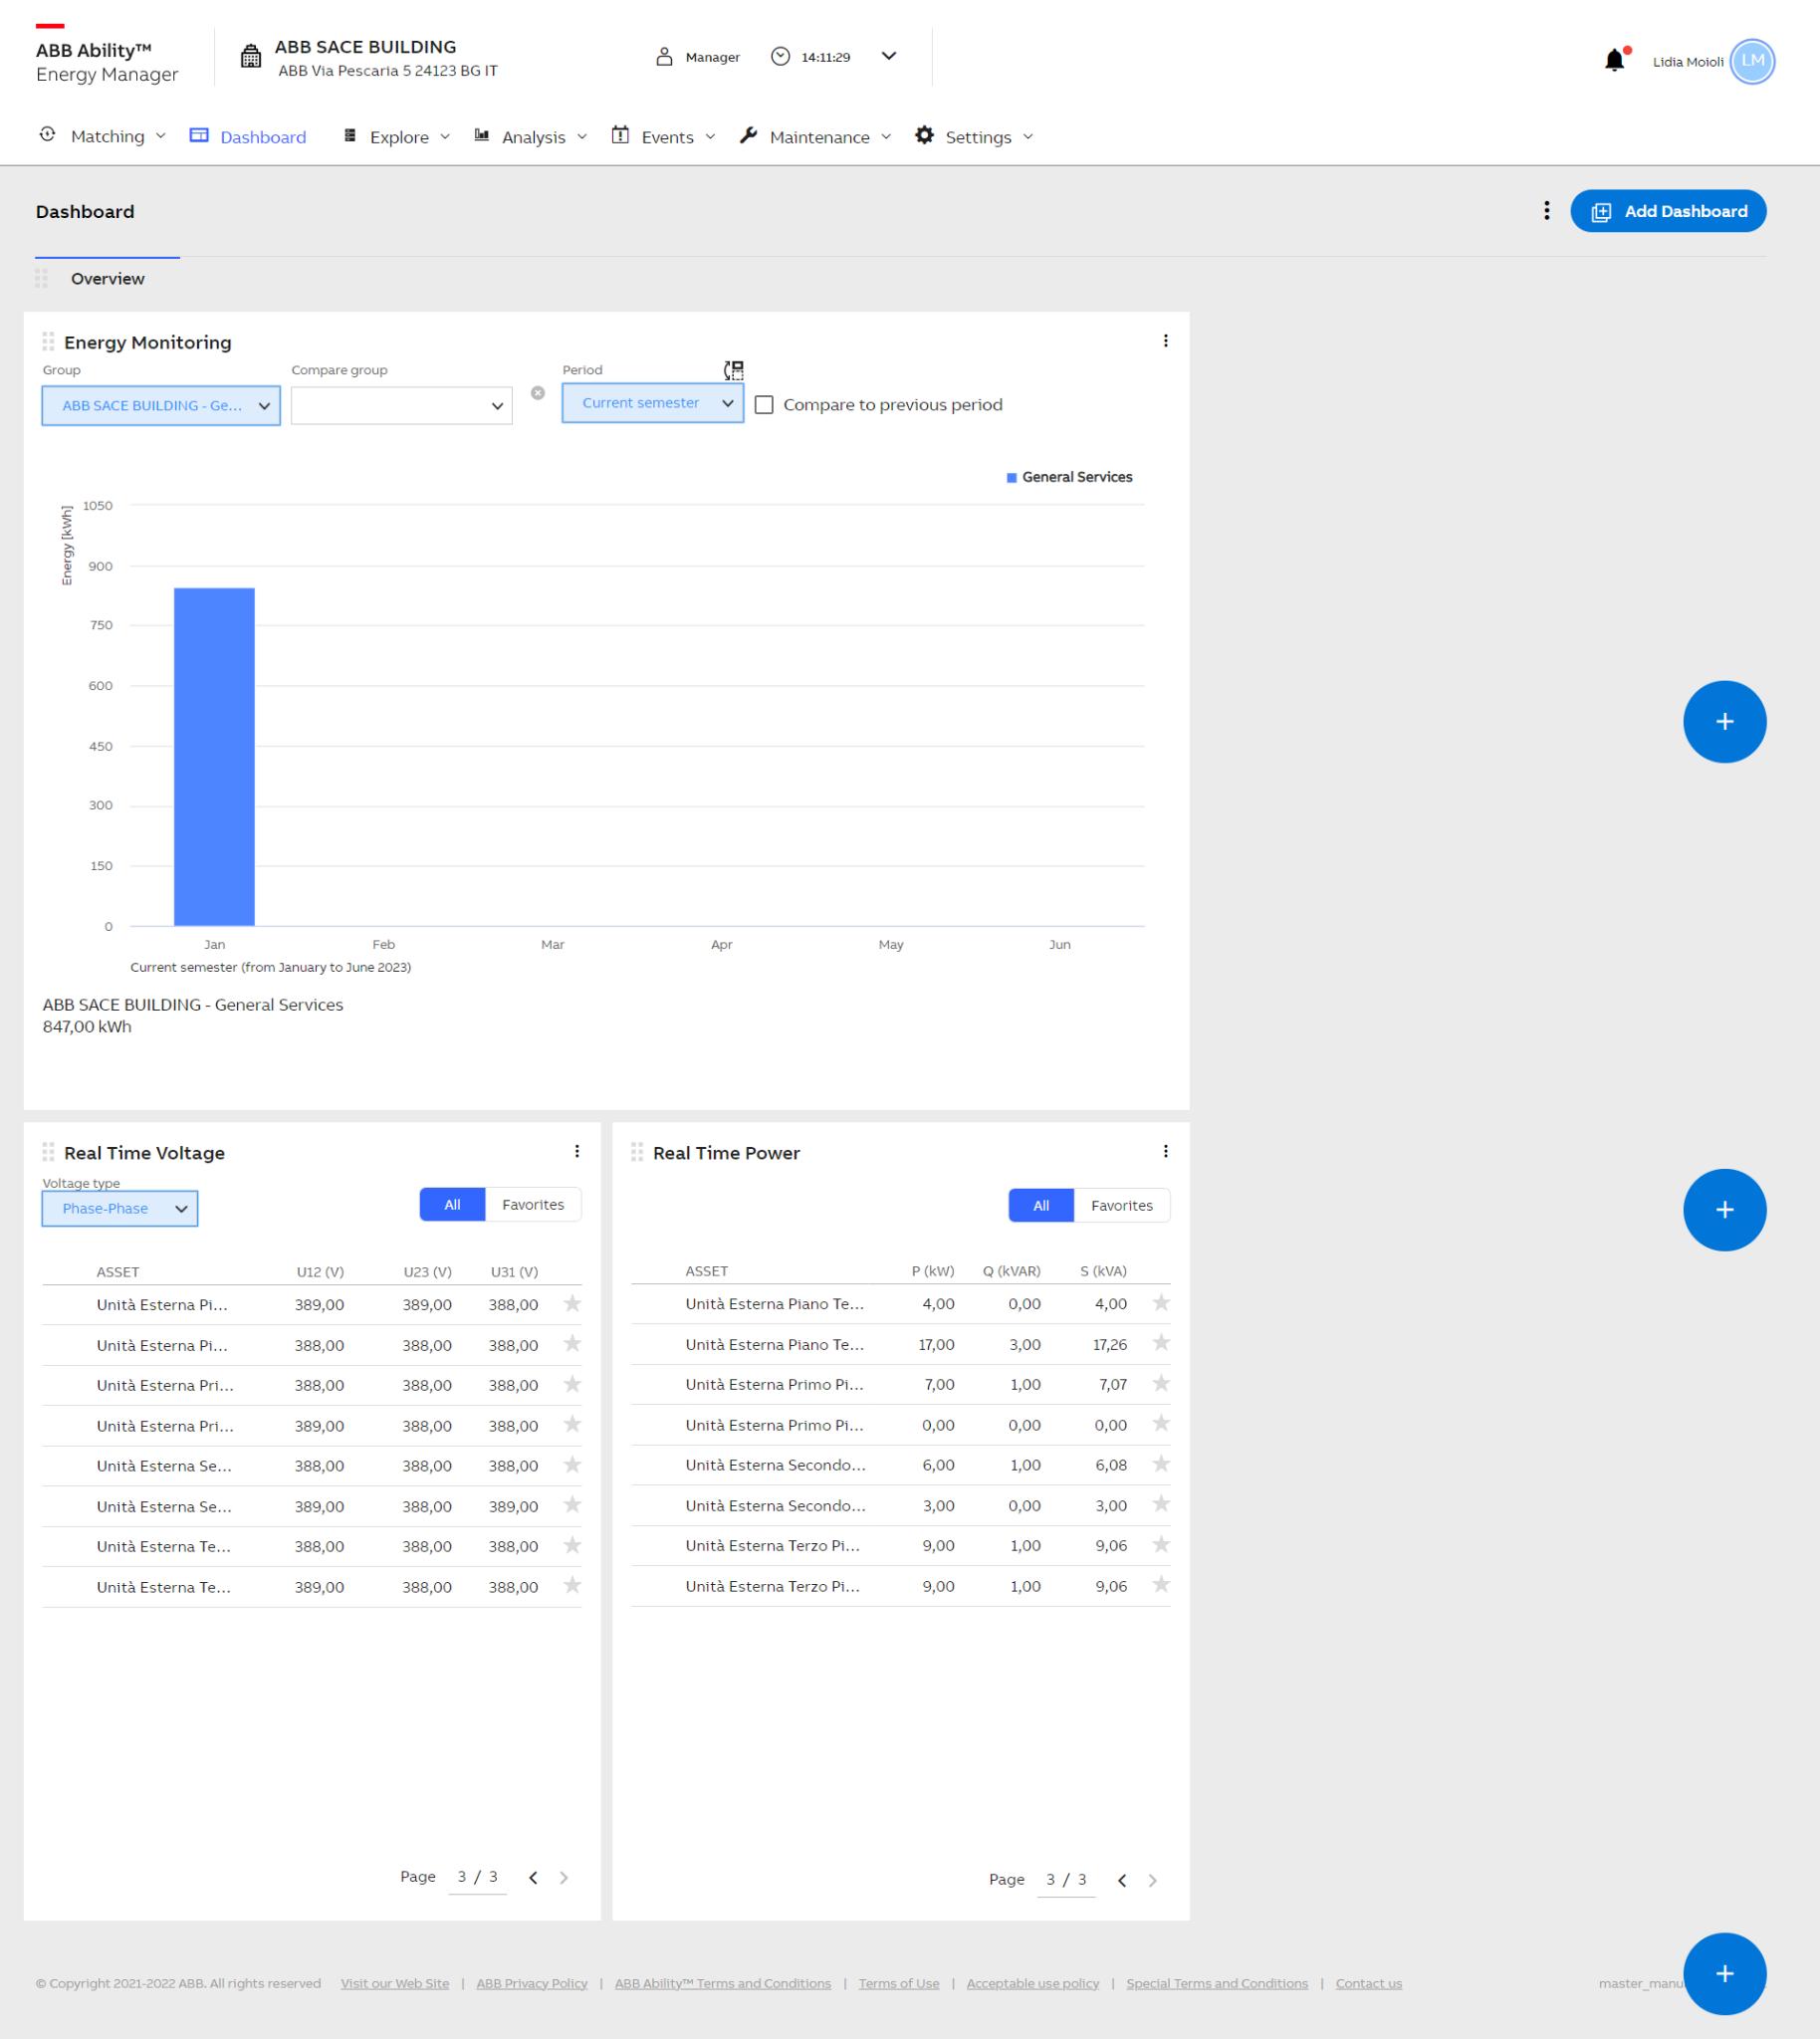Open the Dashboard nav item

[249, 137]
